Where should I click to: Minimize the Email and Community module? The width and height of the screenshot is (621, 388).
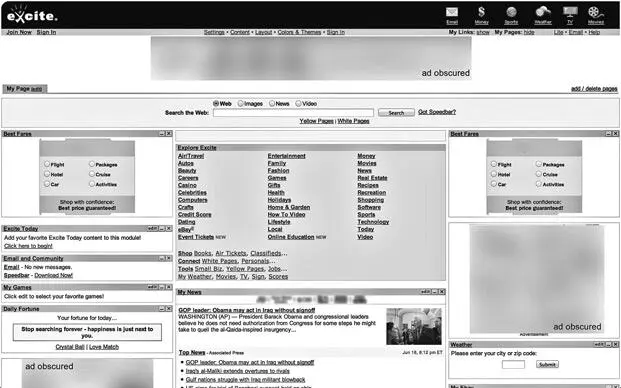[162, 258]
